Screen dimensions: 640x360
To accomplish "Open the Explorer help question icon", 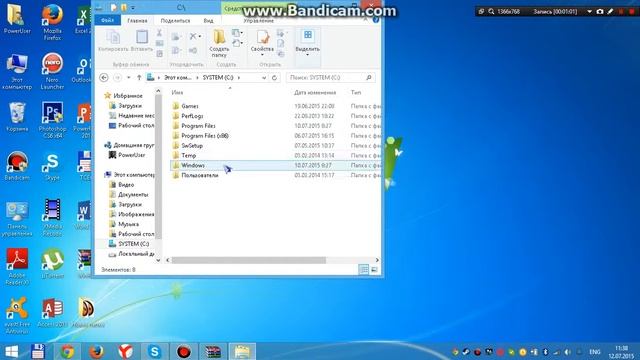I will [376, 20].
